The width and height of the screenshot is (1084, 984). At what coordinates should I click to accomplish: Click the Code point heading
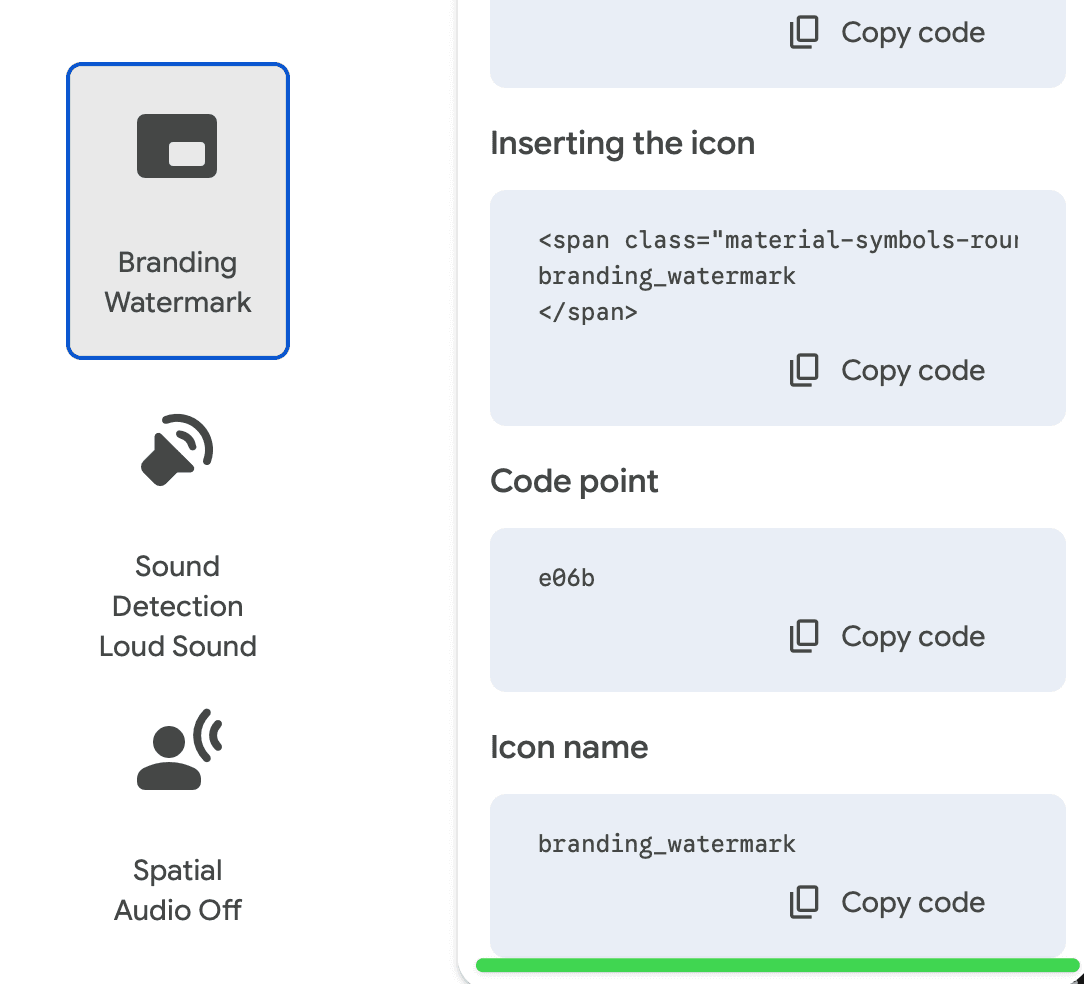point(574,481)
